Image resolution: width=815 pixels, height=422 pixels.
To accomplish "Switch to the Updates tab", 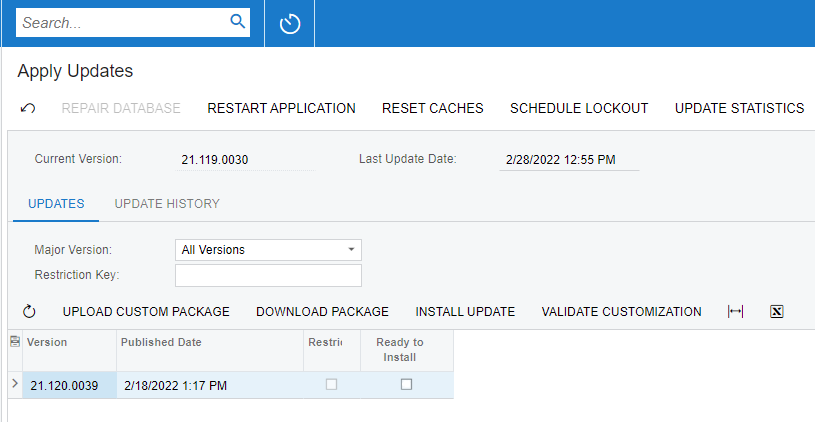I will 56,203.
